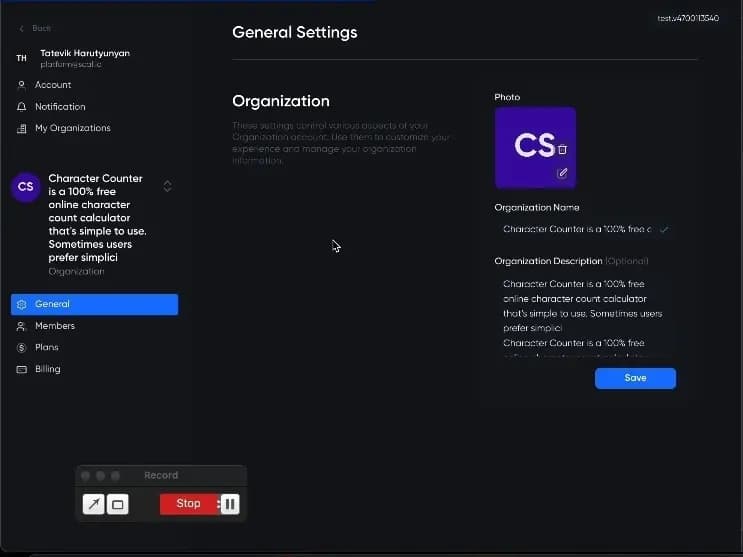Stop the recording
Image resolution: width=743 pixels, height=557 pixels.
[x=188, y=504]
